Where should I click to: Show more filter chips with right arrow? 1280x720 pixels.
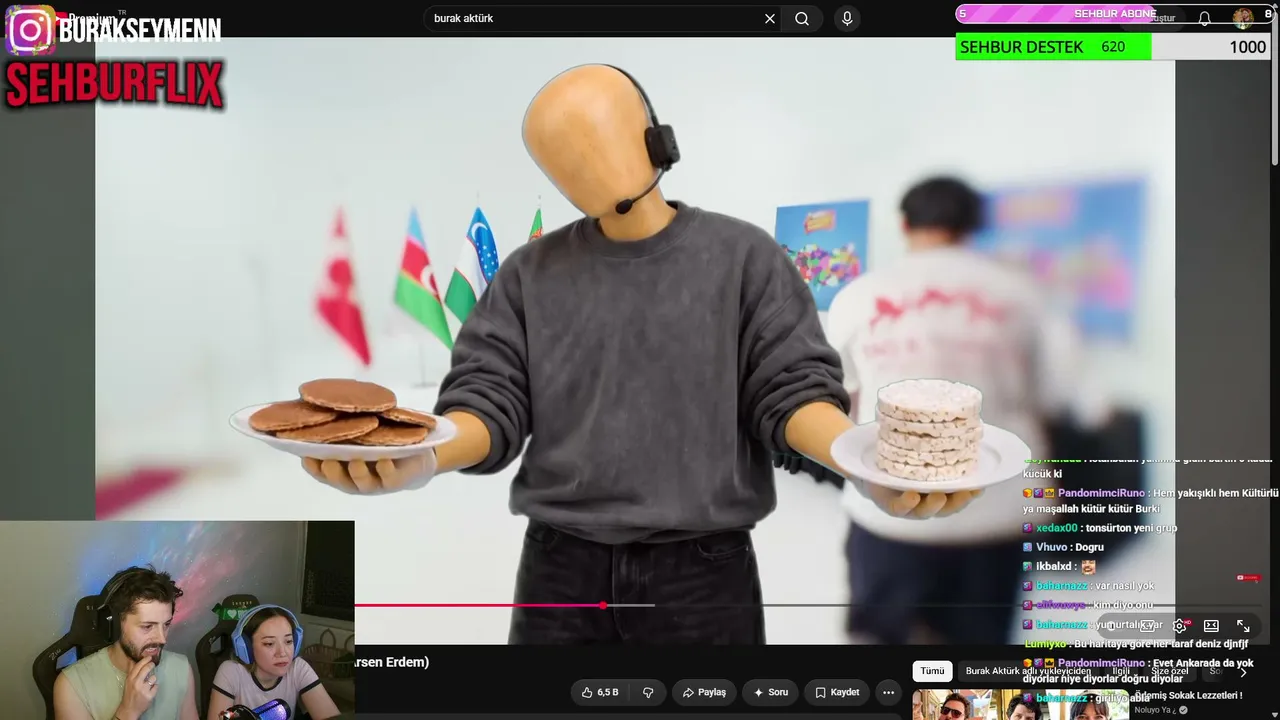1243,672
